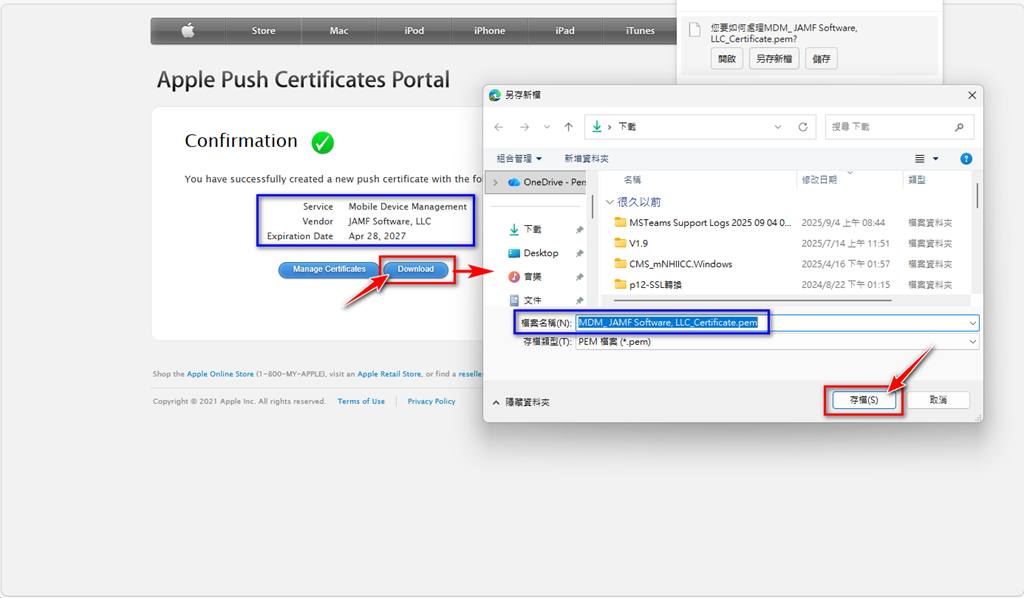Sort files by 修改日期 column header
1024x598 pixels.
pos(819,180)
